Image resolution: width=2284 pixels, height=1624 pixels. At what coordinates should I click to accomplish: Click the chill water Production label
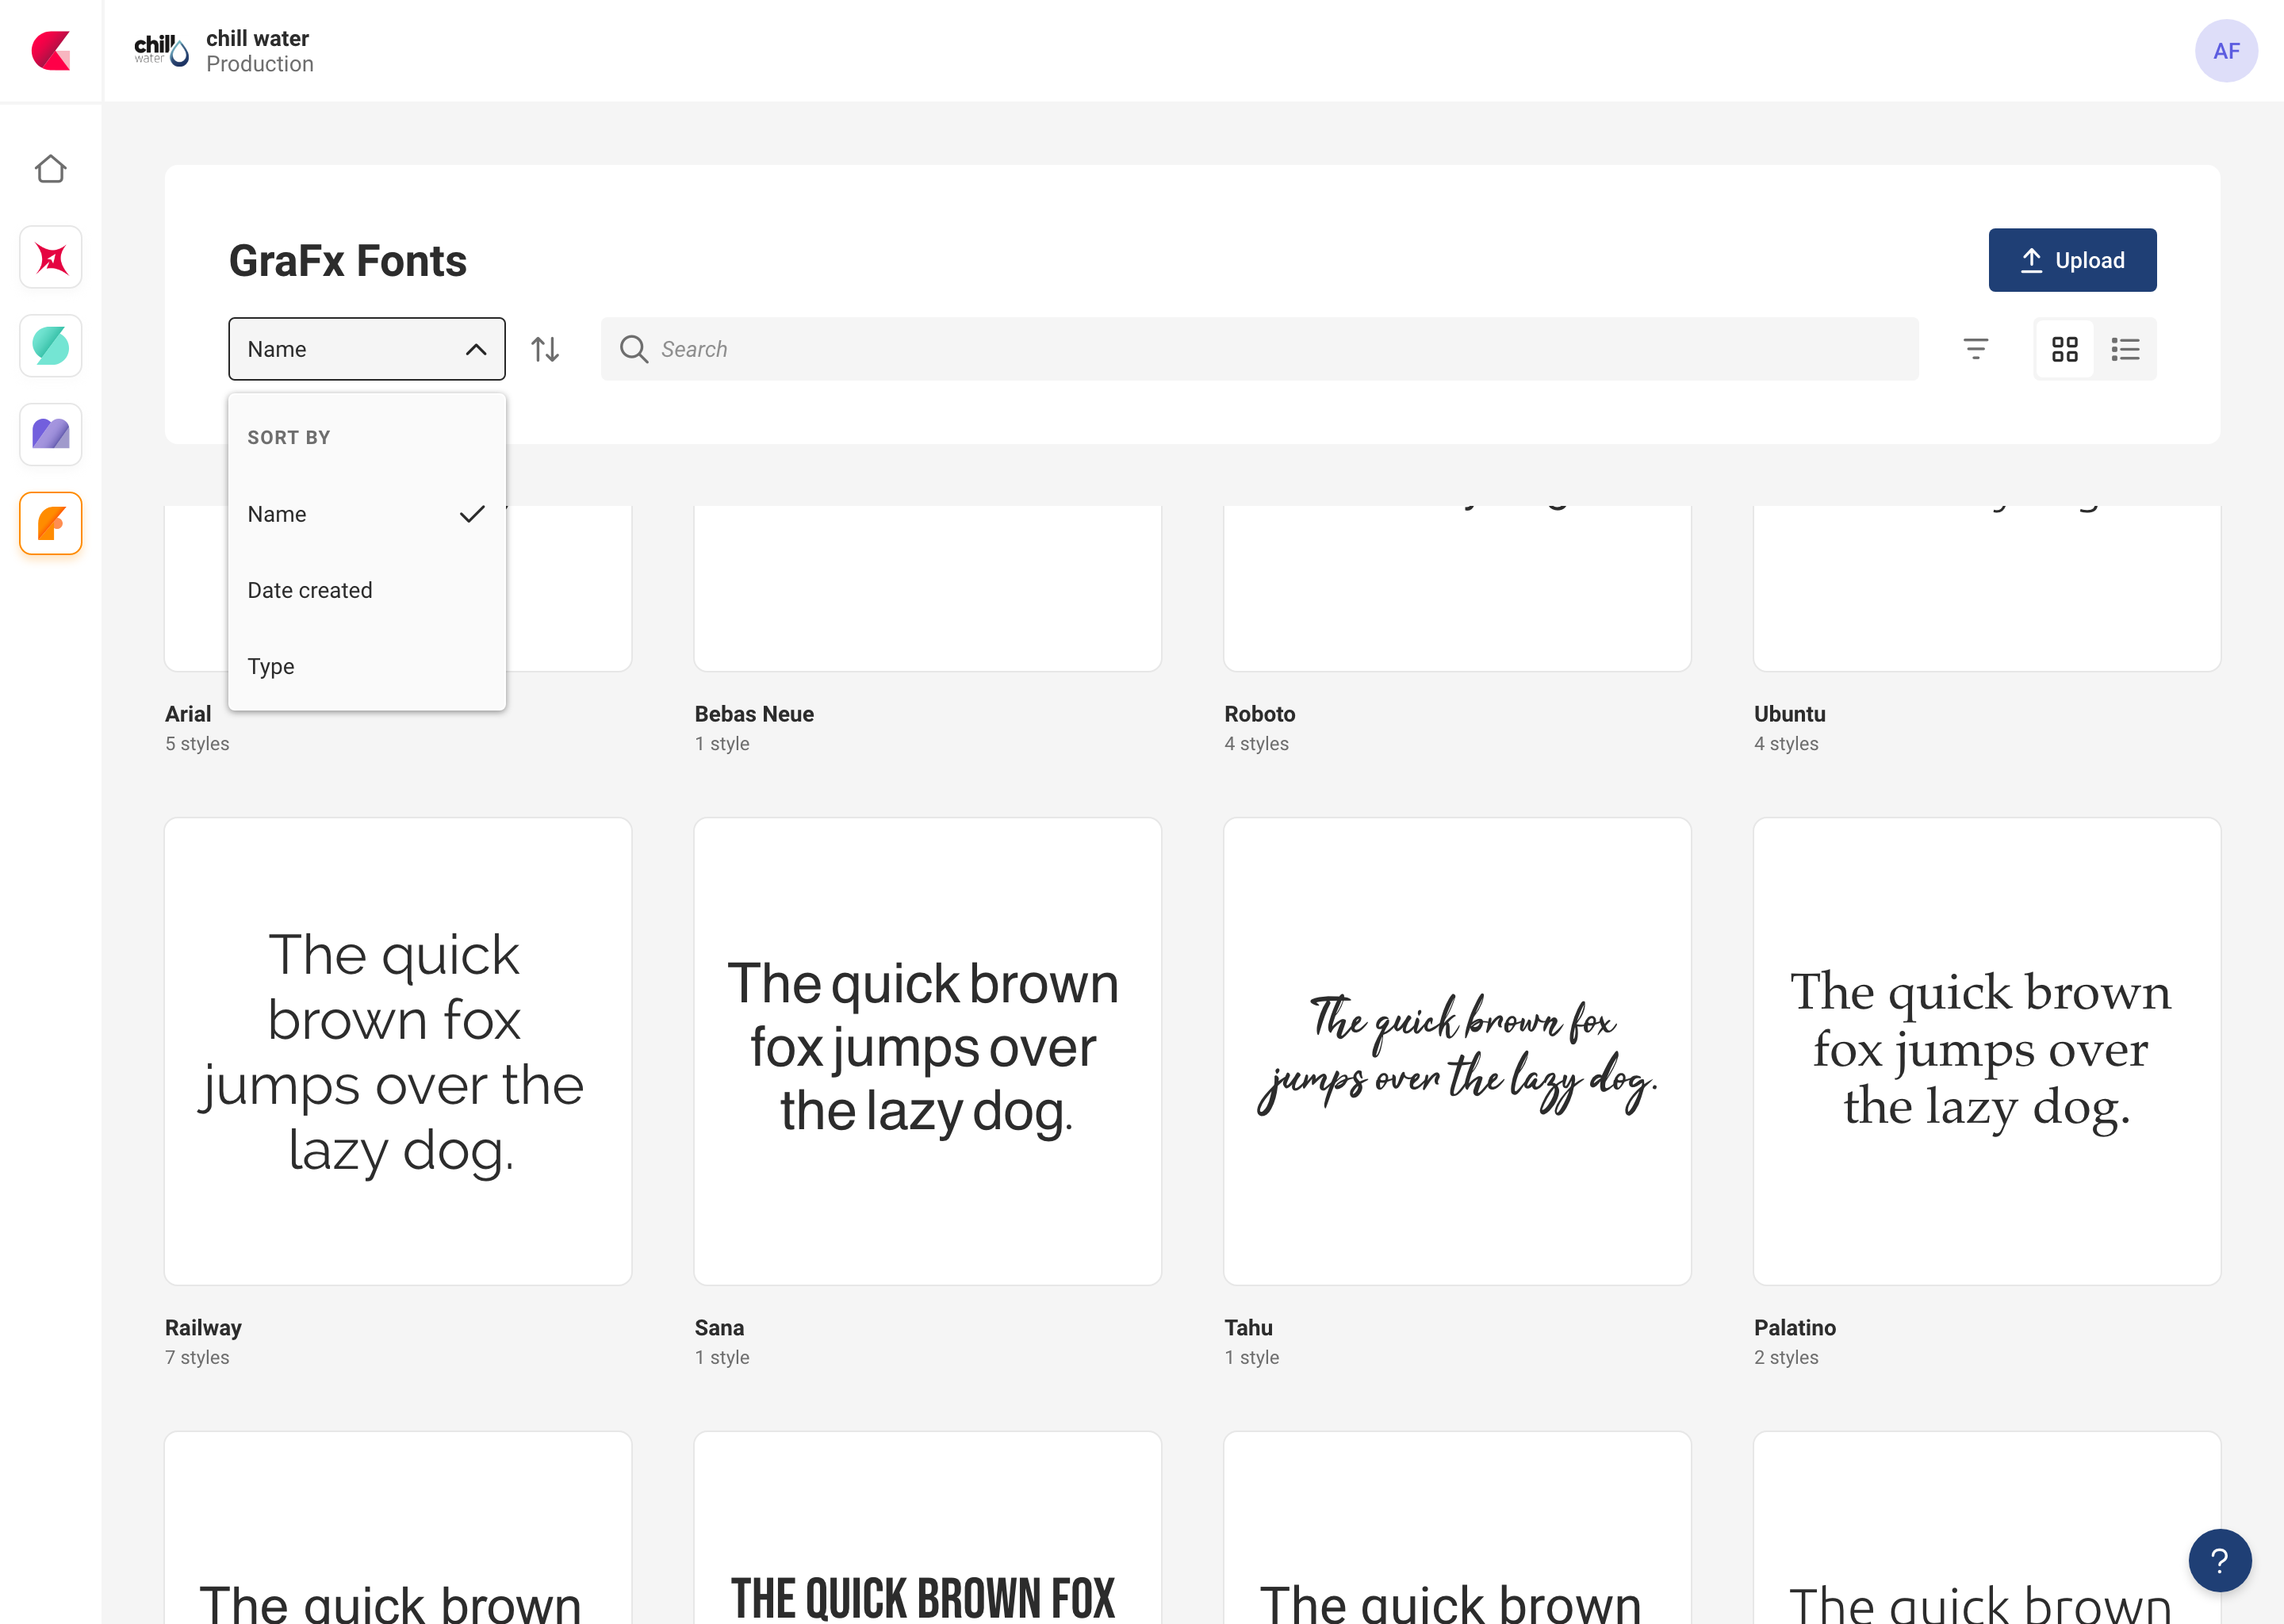(259, 51)
